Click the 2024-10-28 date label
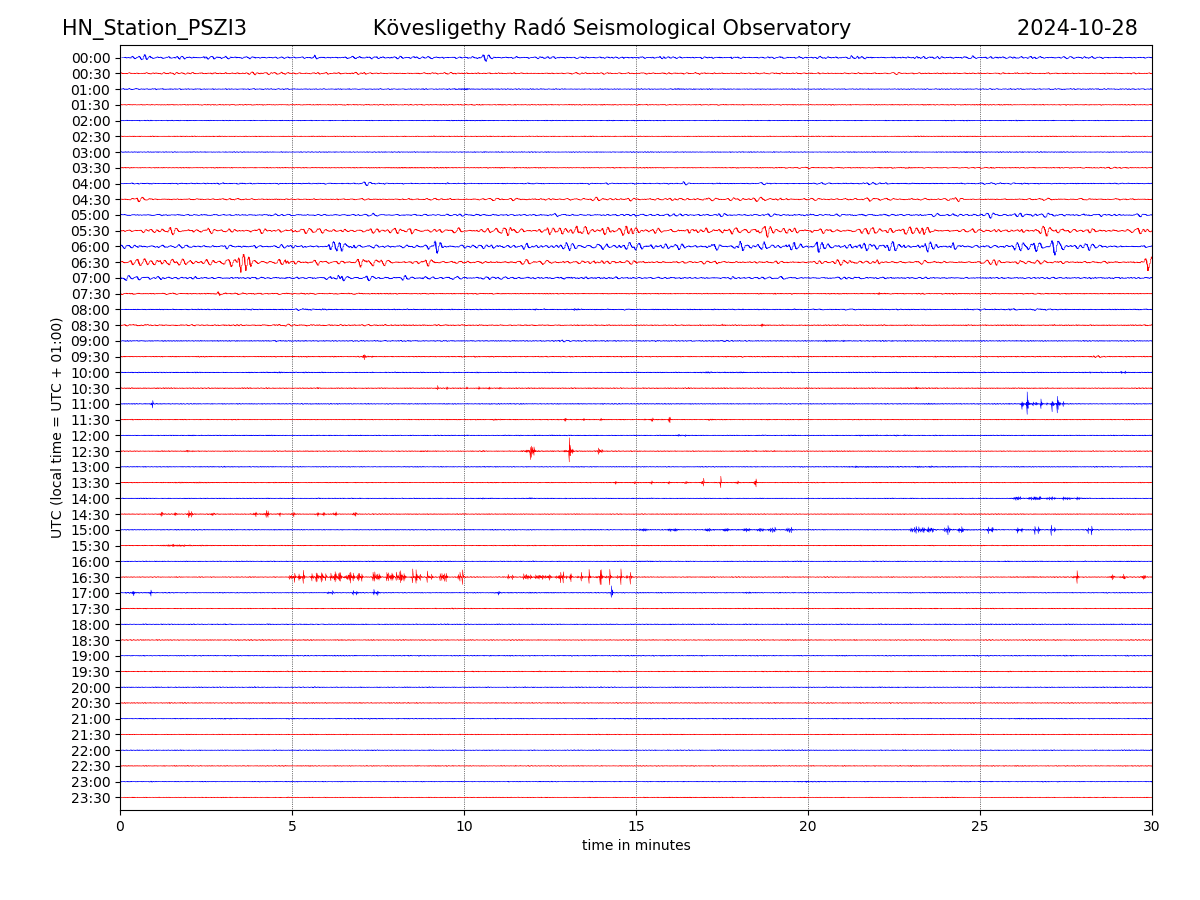 1077,28
